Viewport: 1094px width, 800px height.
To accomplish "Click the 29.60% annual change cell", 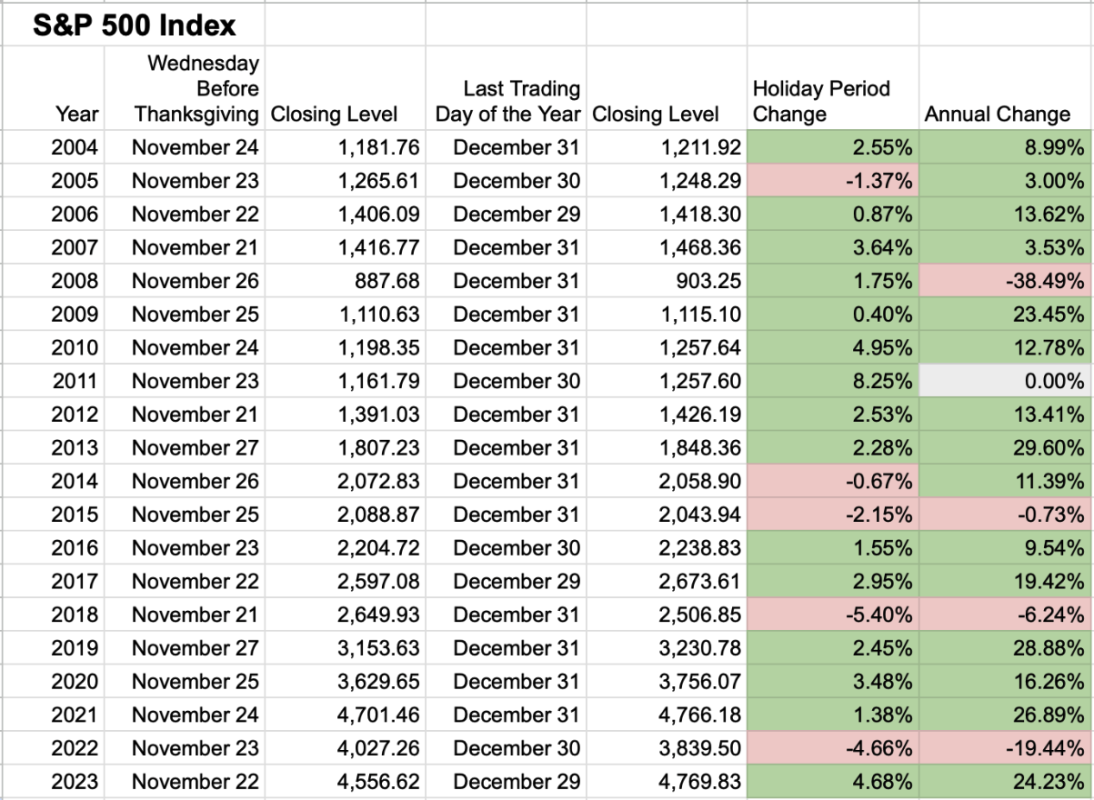I will [x=1004, y=448].
